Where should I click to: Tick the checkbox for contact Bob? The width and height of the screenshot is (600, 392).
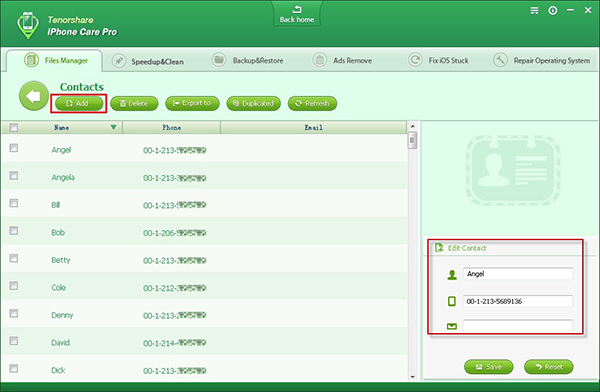pos(14,230)
